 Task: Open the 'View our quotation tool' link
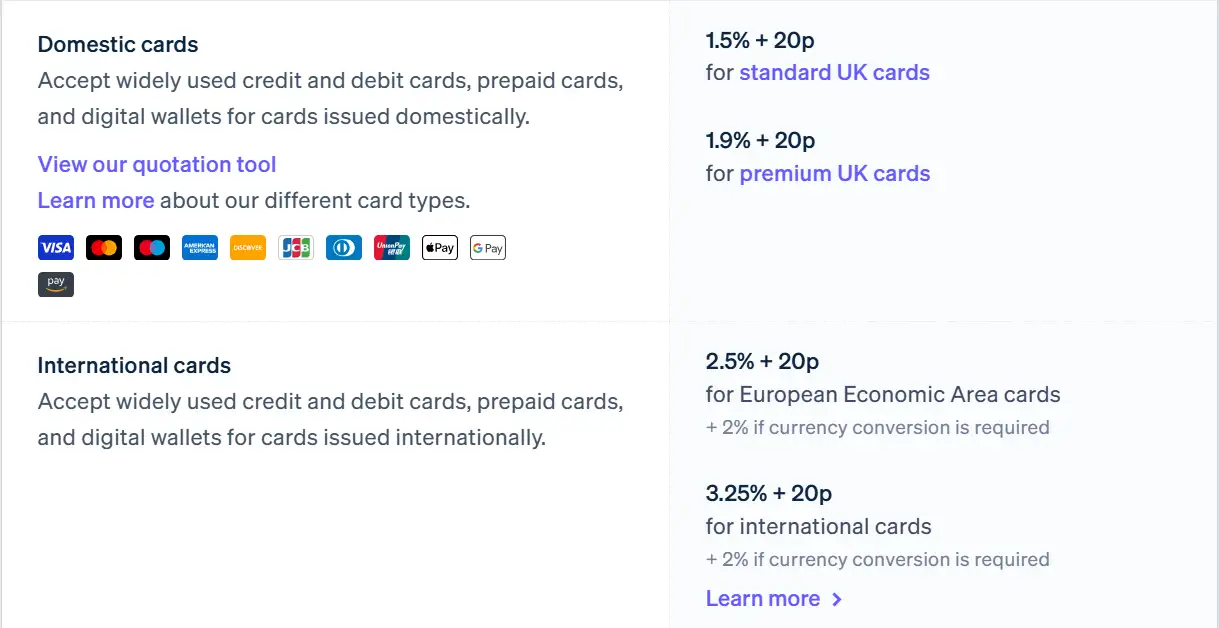click(157, 165)
